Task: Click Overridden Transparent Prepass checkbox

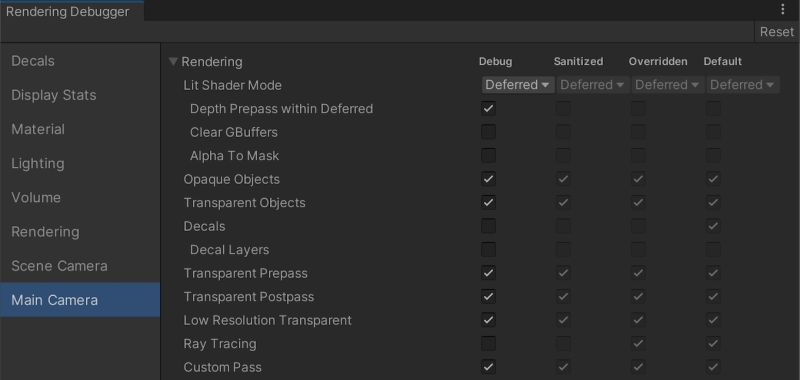Action: click(638, 272)
